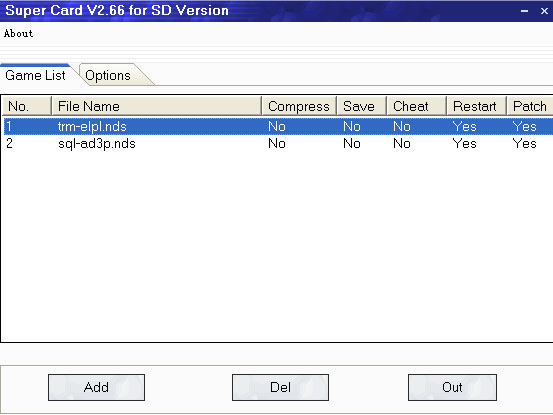This screenshot has width=553, height=415.
Task: Toggle Compress value for trm-elpl.nds
Action: click(x=277, y=127)
